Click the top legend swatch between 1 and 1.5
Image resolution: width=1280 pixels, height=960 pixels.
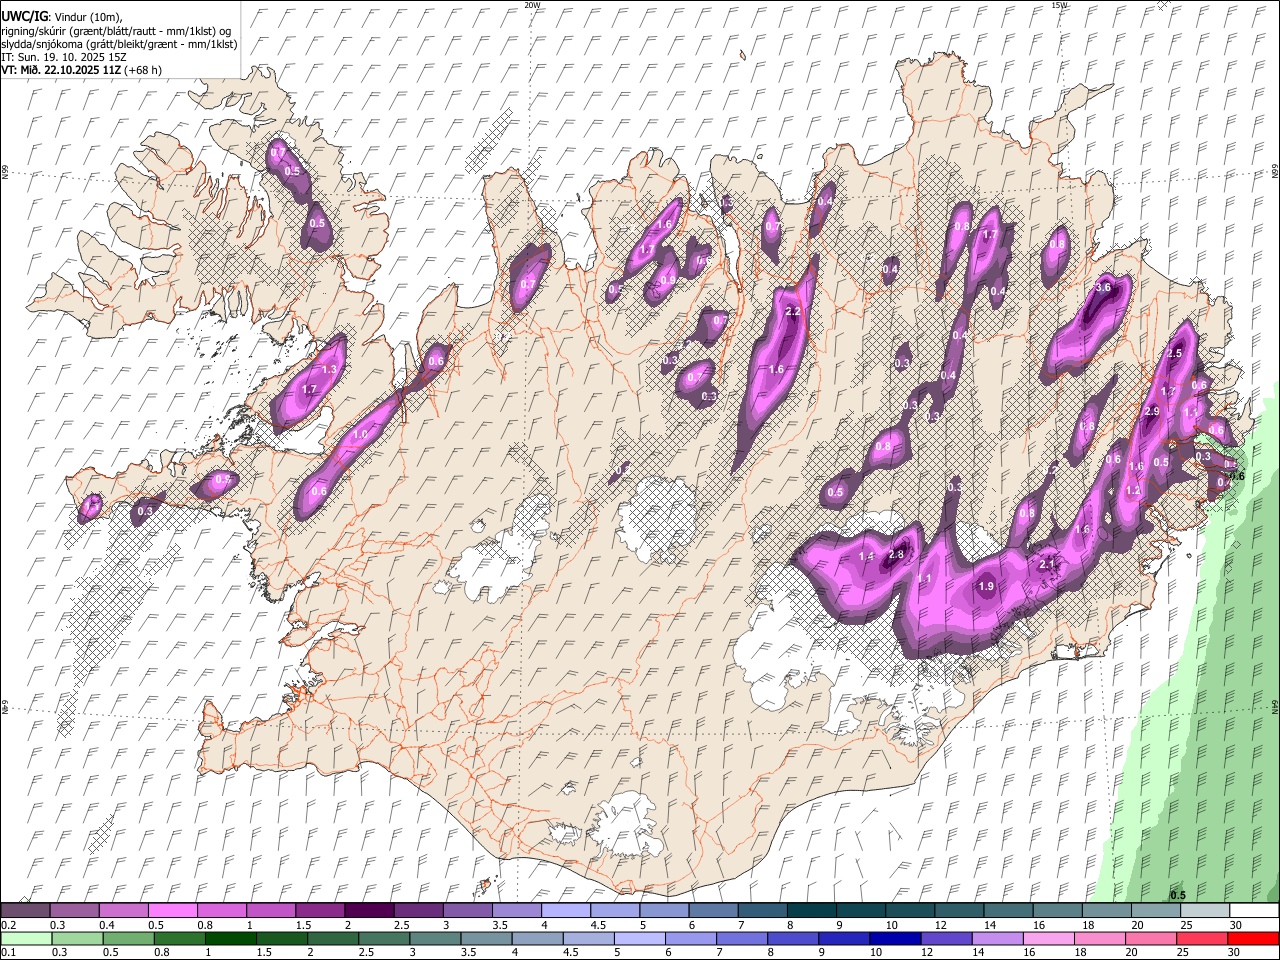271,910
